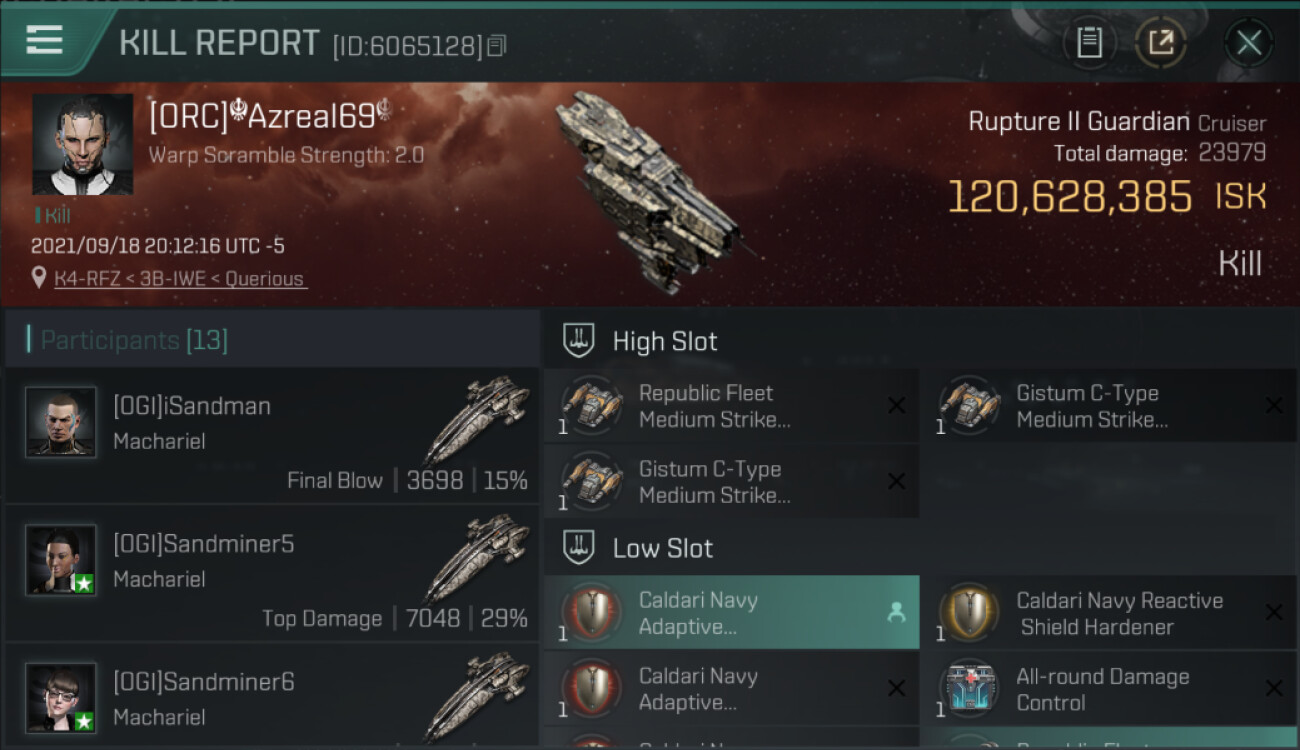This screenshot has width=1300, height=750.
Task: Toggle X mark on All-round Damage Control
Action: [1274, 688]
